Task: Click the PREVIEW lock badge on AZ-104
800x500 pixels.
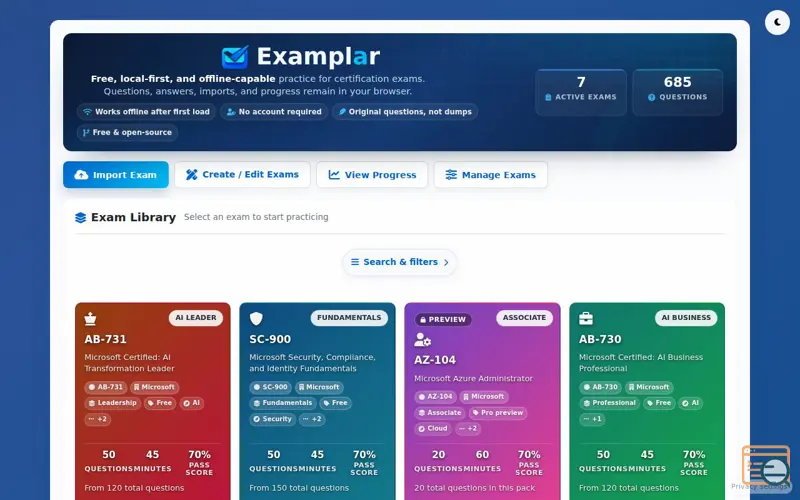Action: (443, 320)
